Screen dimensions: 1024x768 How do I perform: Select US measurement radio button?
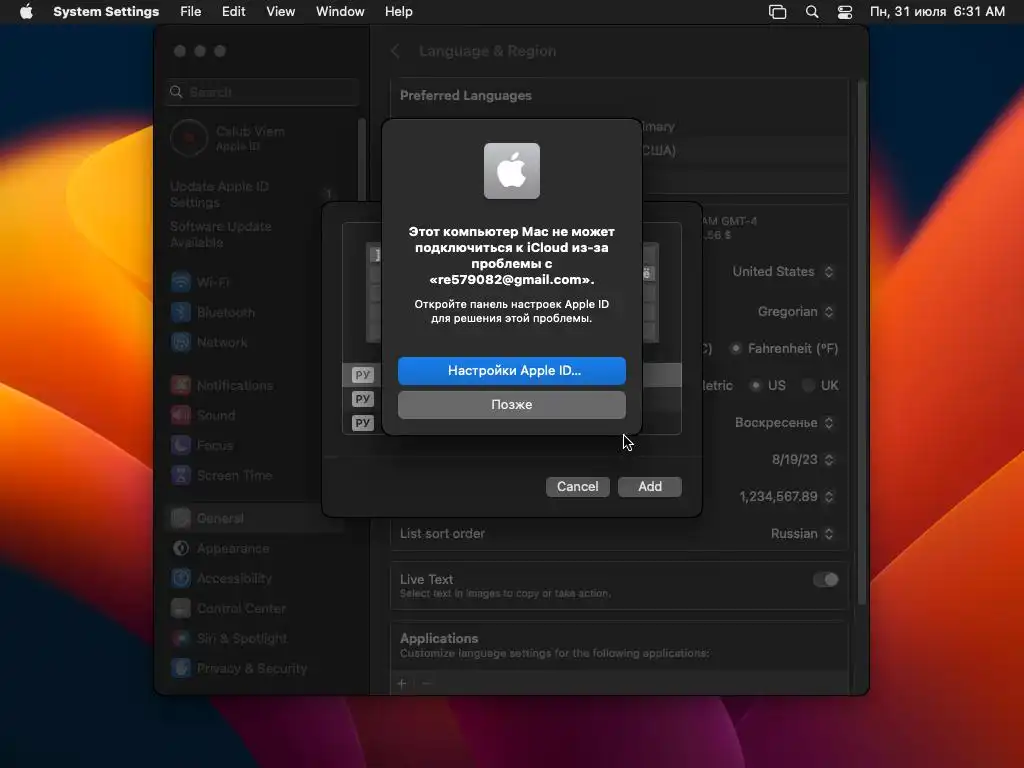(756, 385)
